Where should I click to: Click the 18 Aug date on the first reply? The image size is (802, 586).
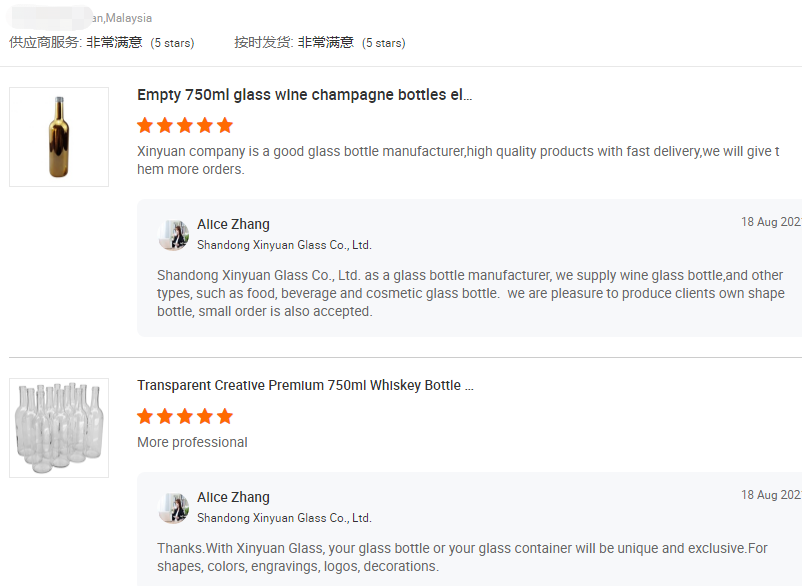[770, 222]
